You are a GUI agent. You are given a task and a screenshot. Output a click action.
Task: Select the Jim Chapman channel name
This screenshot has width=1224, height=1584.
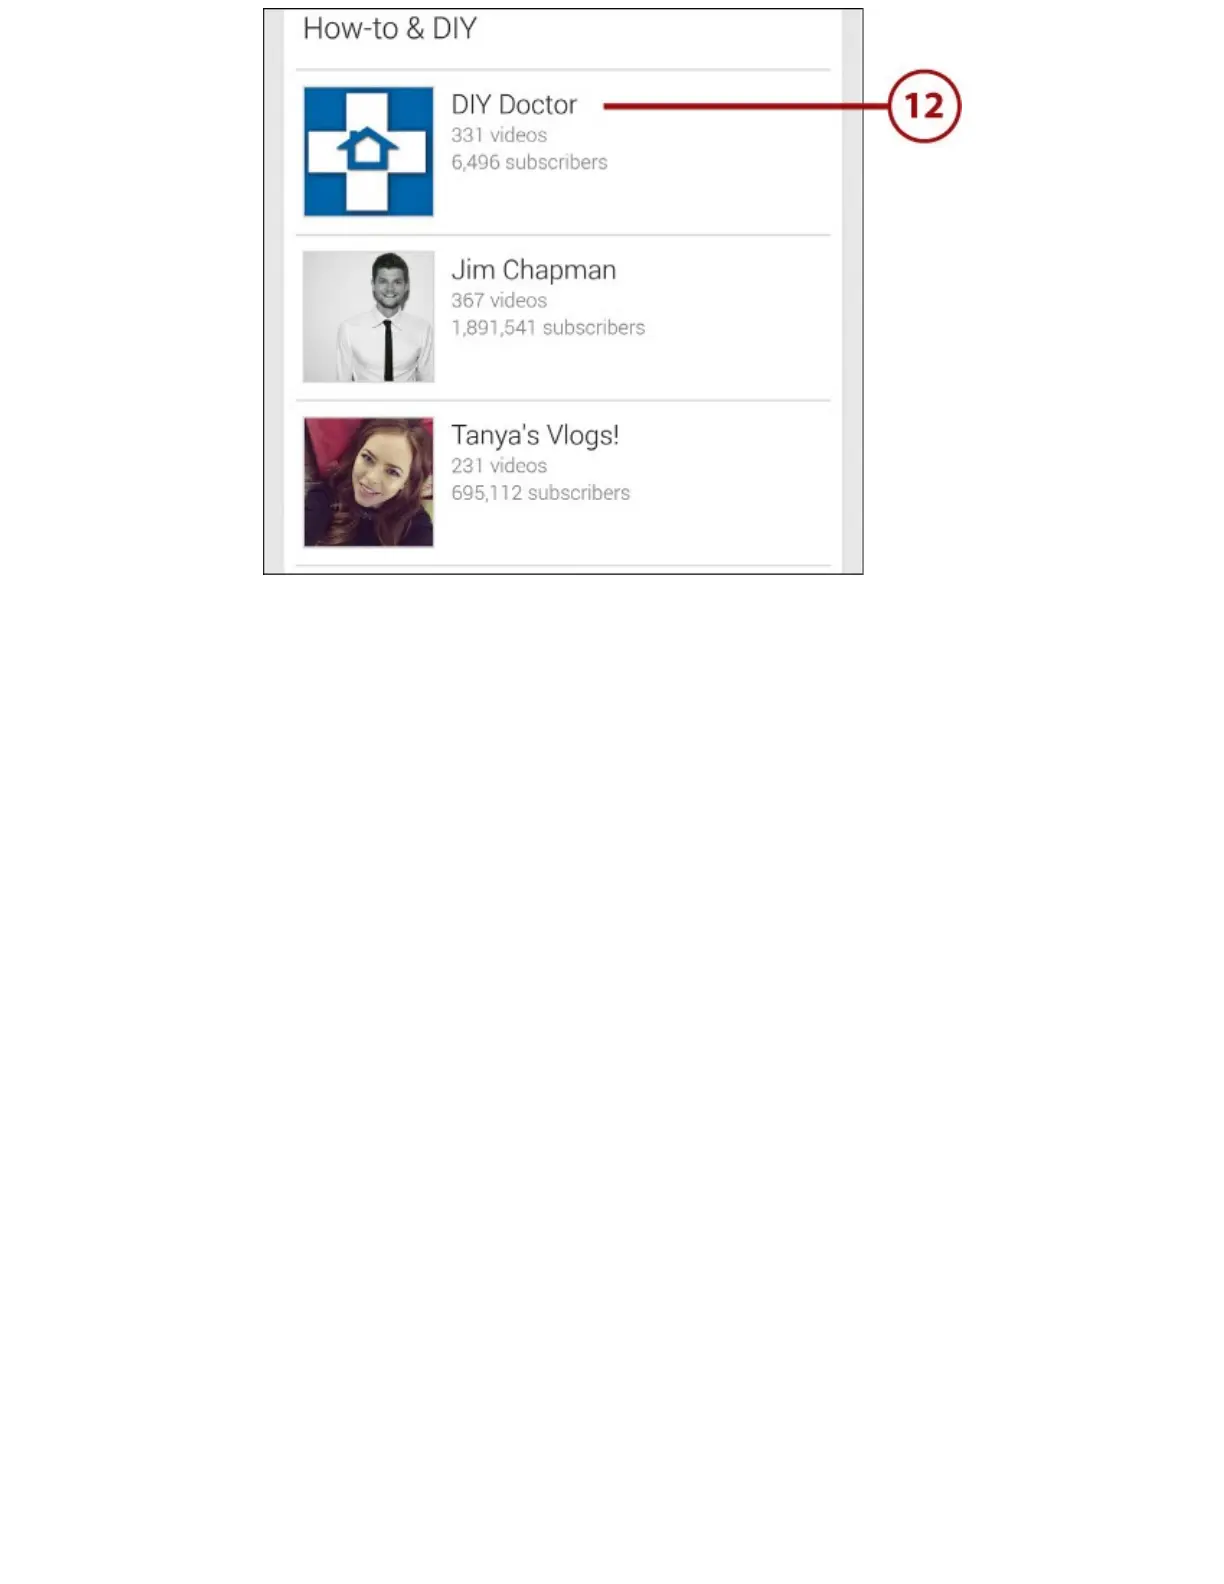533,270
